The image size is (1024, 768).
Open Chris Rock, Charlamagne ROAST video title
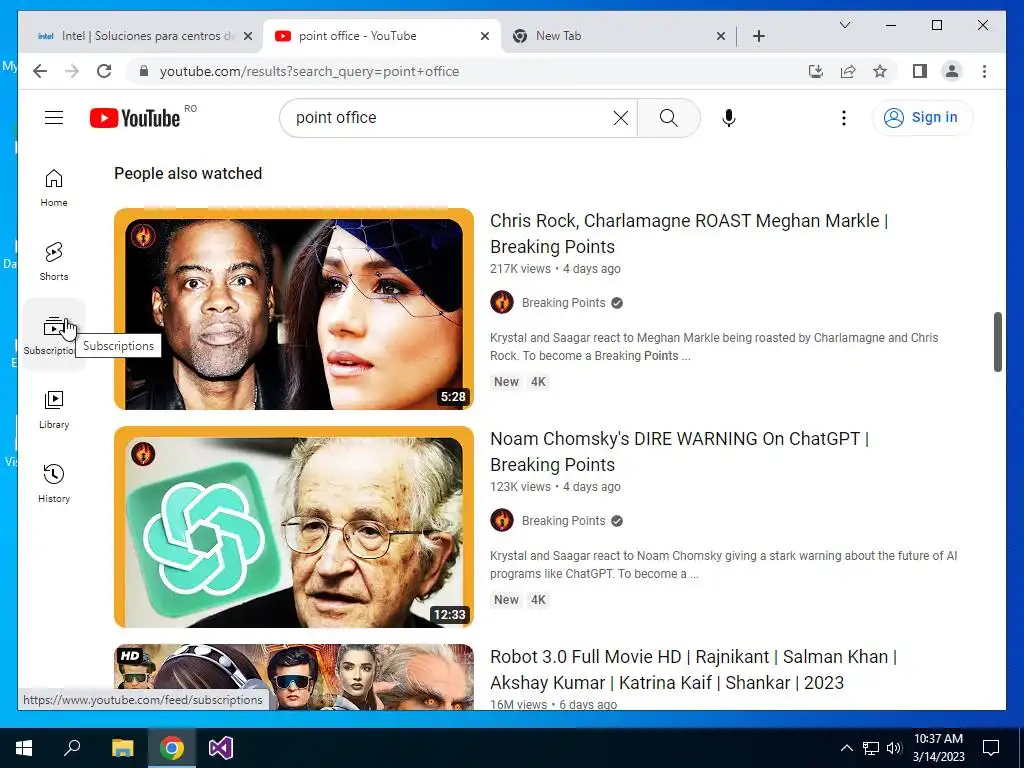tap(689, 234)
